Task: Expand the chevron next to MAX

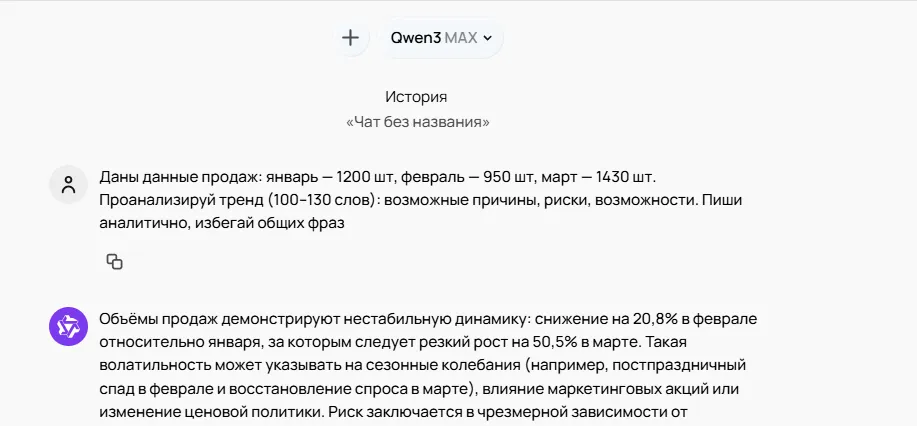Action: click(488, 38)
